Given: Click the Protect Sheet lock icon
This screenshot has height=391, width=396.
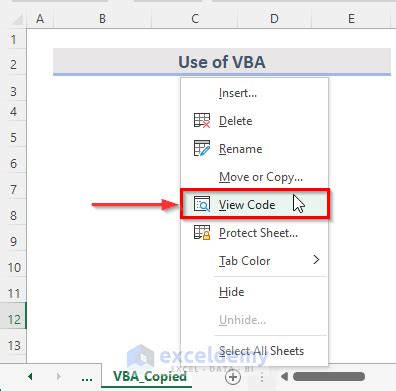Looking at the screenshot, I should tap(202, 232).
